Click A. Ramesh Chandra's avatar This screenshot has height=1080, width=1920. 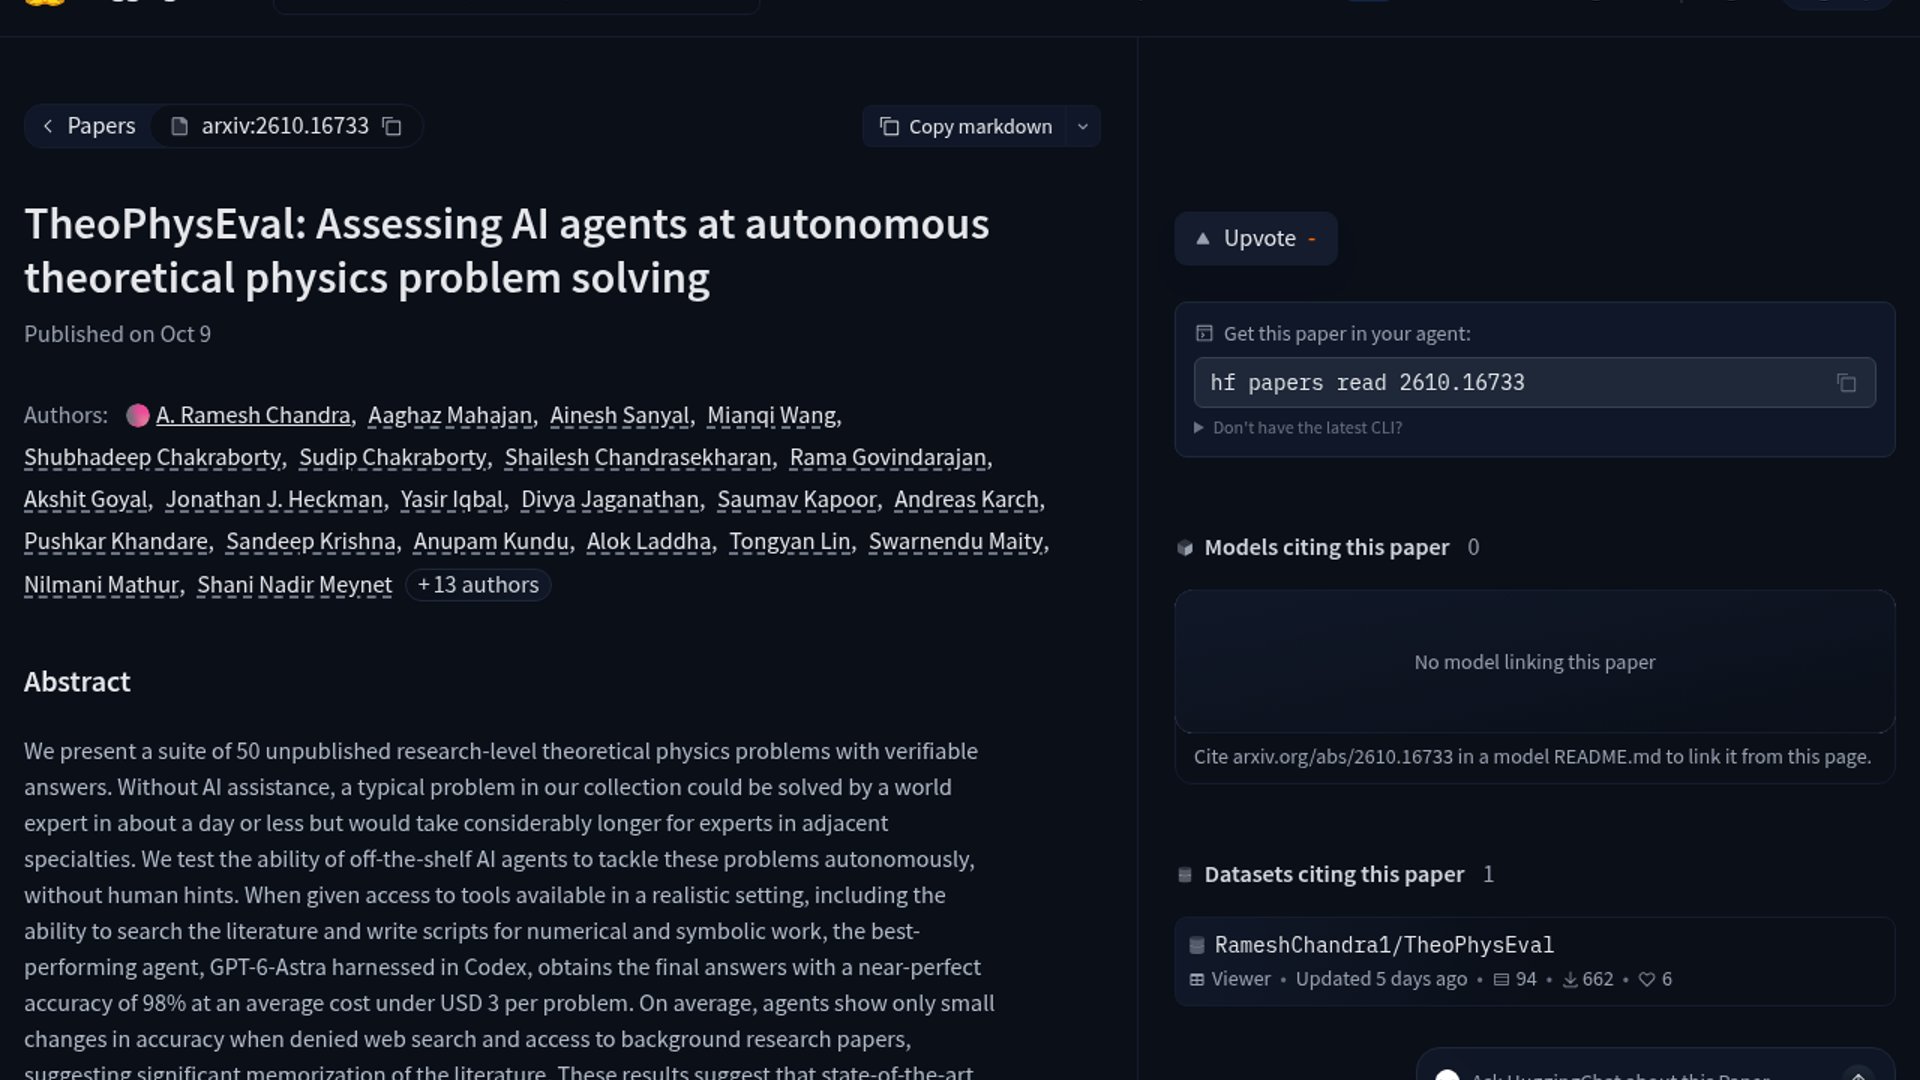(138, 415)
